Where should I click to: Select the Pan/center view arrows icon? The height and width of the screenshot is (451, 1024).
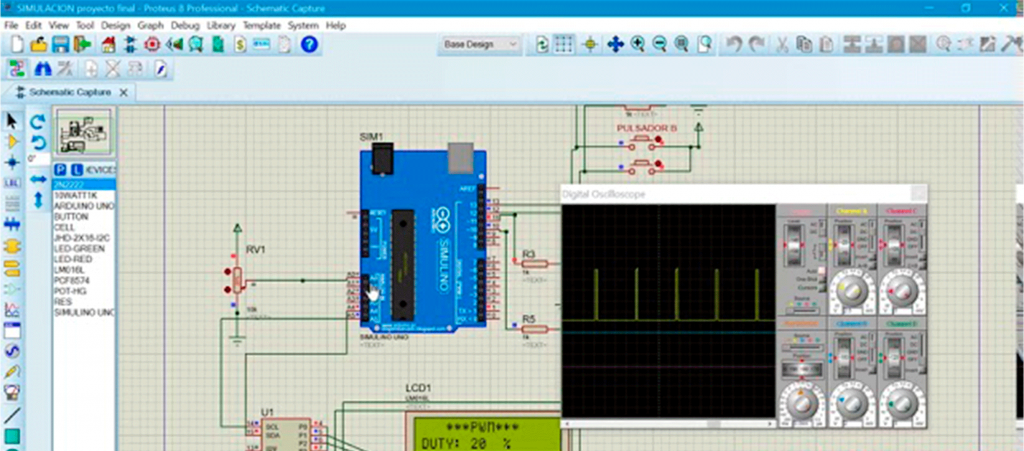pos(614,44)
